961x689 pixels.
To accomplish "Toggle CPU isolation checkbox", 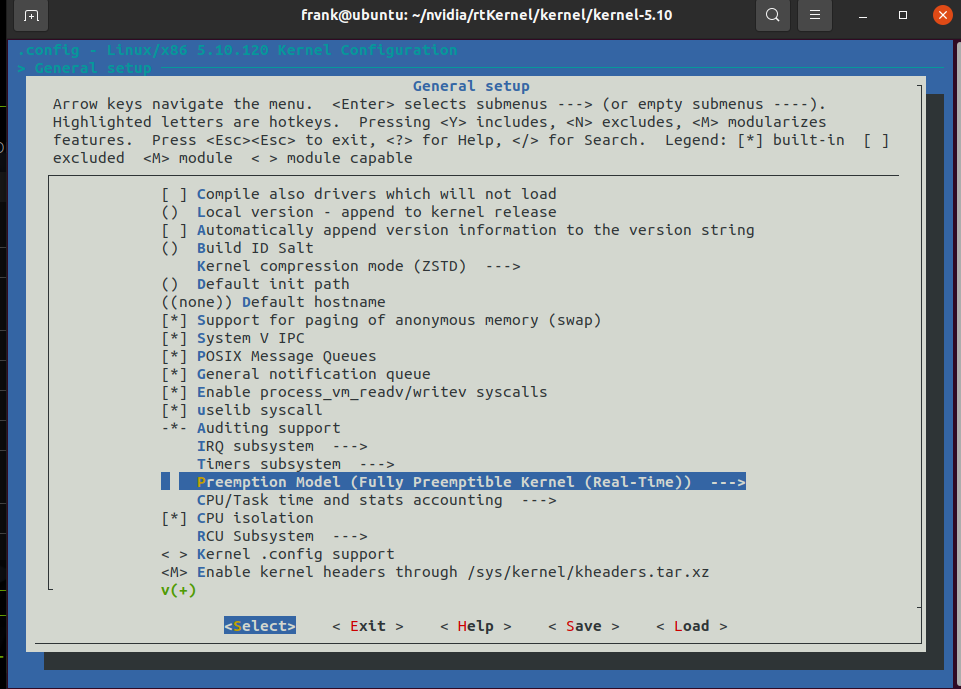I will pyautogui.click(x=255, y=518).
